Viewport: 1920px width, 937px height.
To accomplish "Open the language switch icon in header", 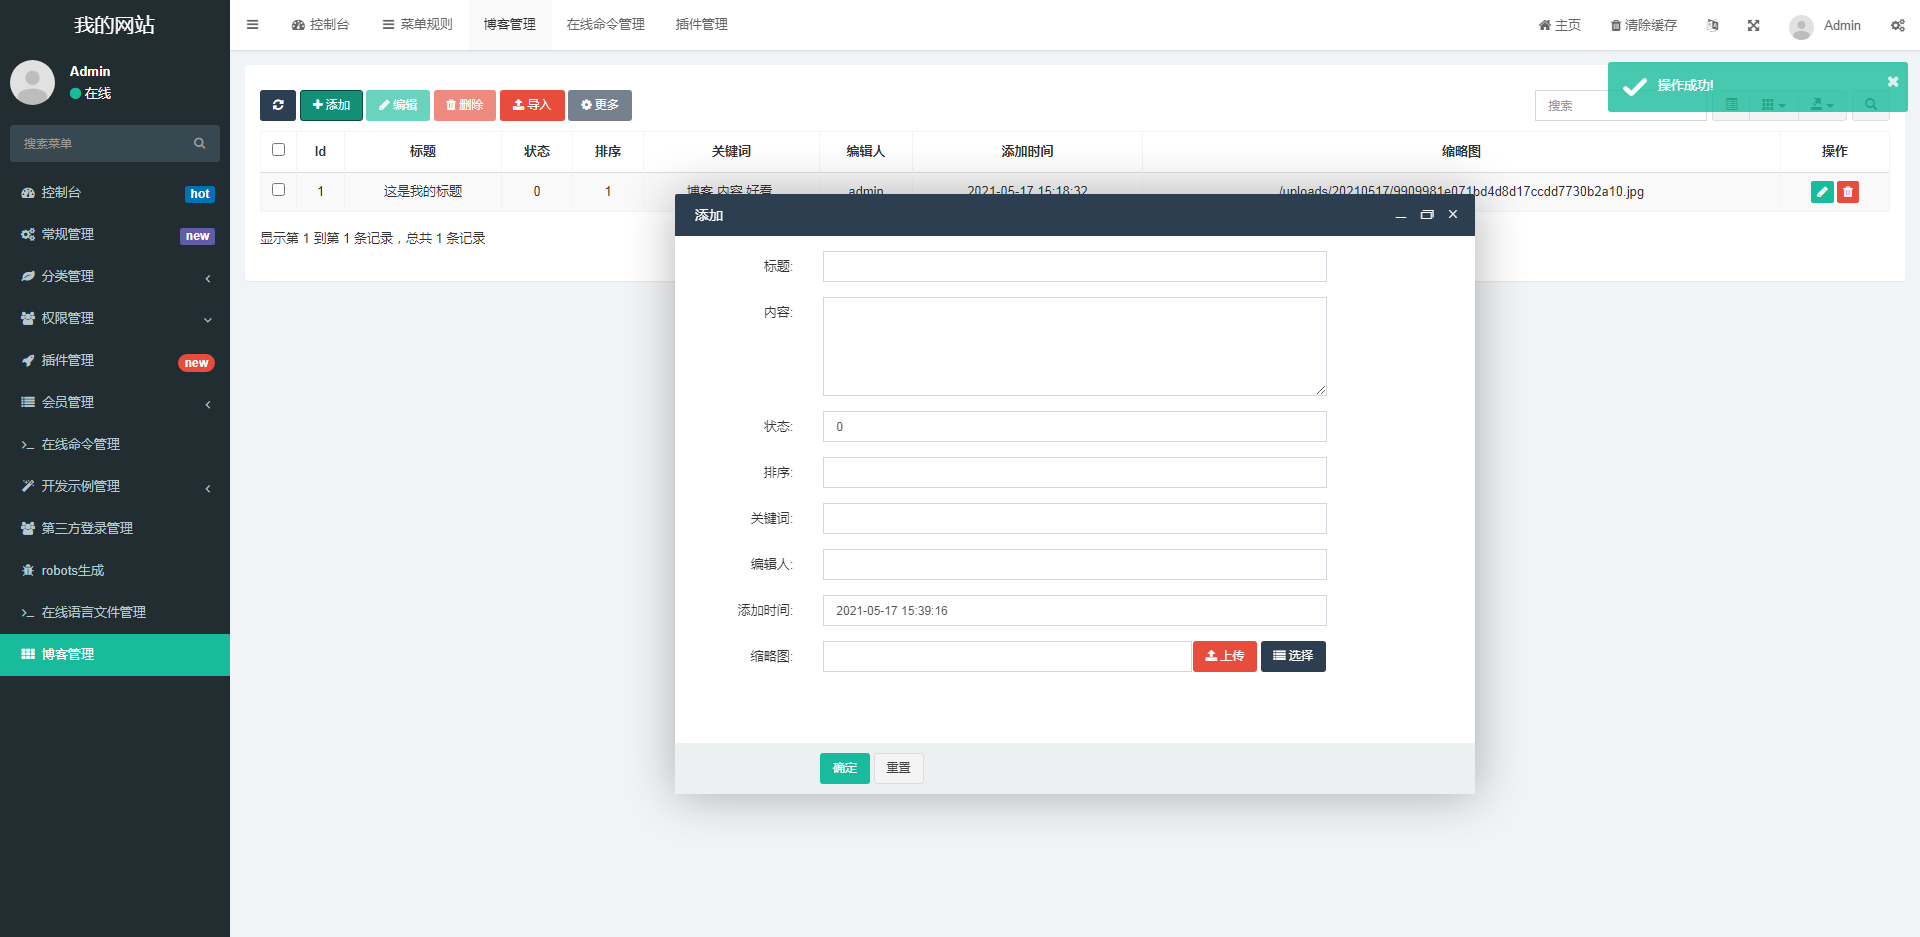I will coord(1713,25).
